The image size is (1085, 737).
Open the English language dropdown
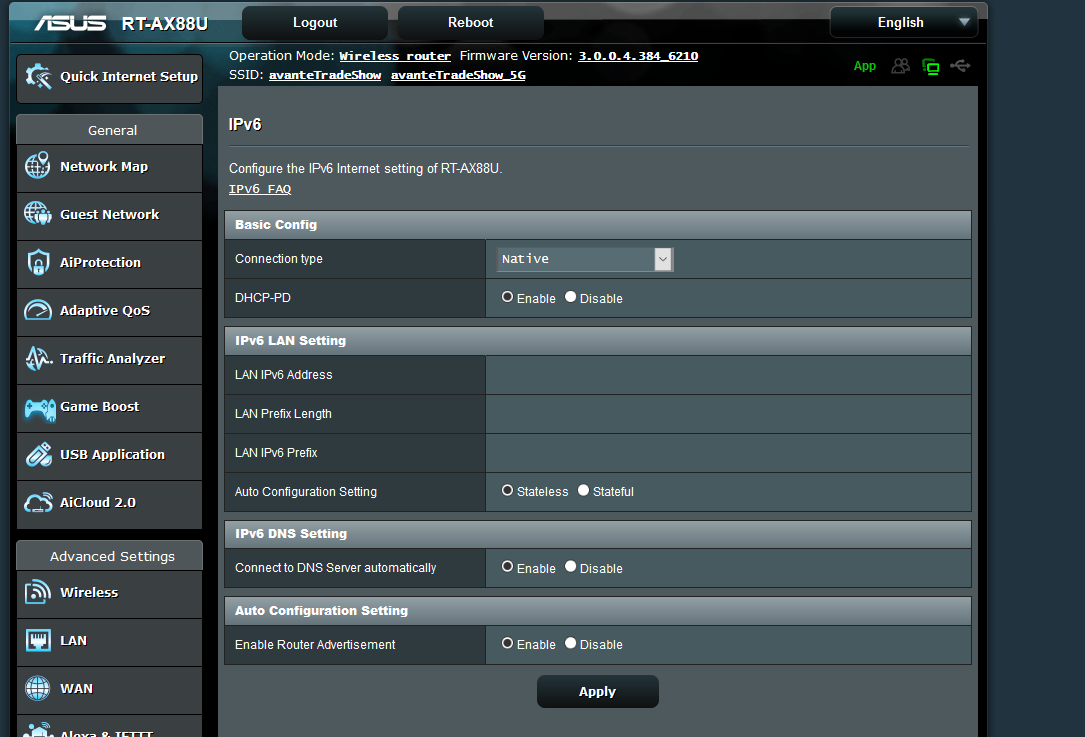point(904,22)
